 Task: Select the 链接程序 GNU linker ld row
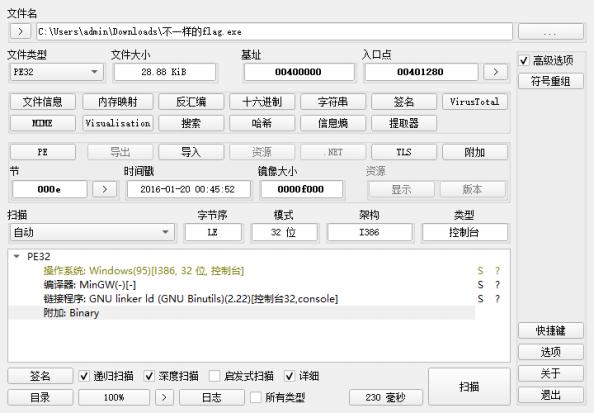coord(241,299)
